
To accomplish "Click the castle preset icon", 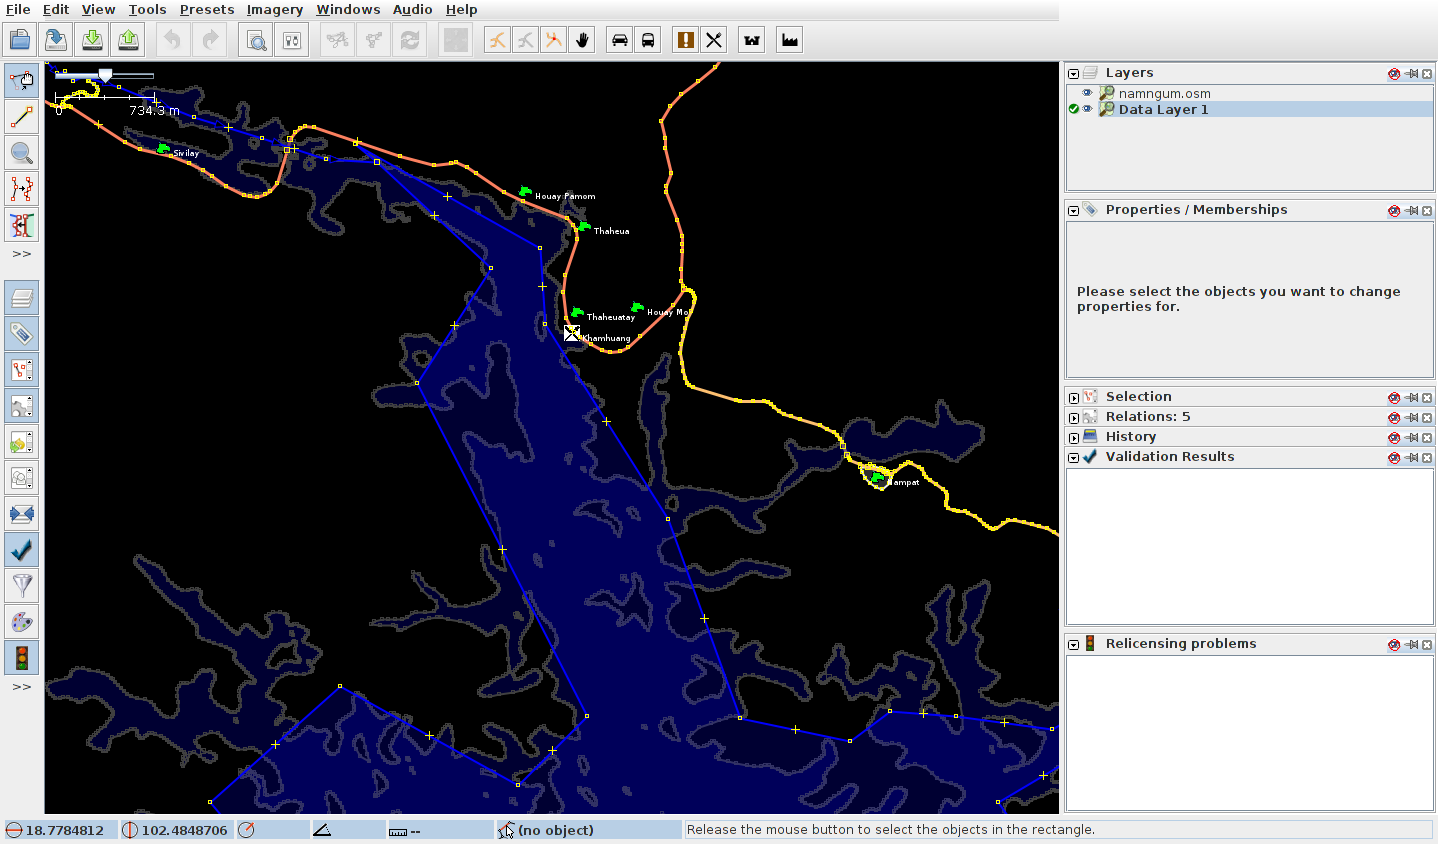I will (x=751, y=40).
